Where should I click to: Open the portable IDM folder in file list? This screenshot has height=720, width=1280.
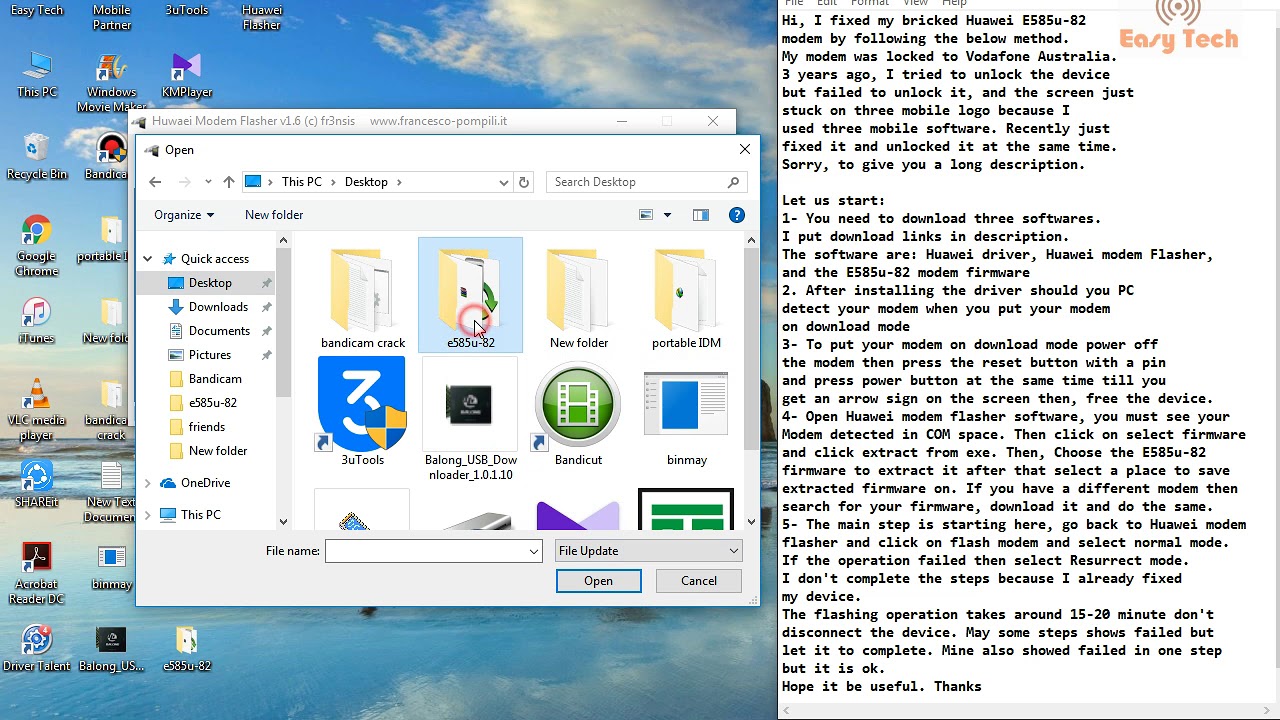[686, 296]
